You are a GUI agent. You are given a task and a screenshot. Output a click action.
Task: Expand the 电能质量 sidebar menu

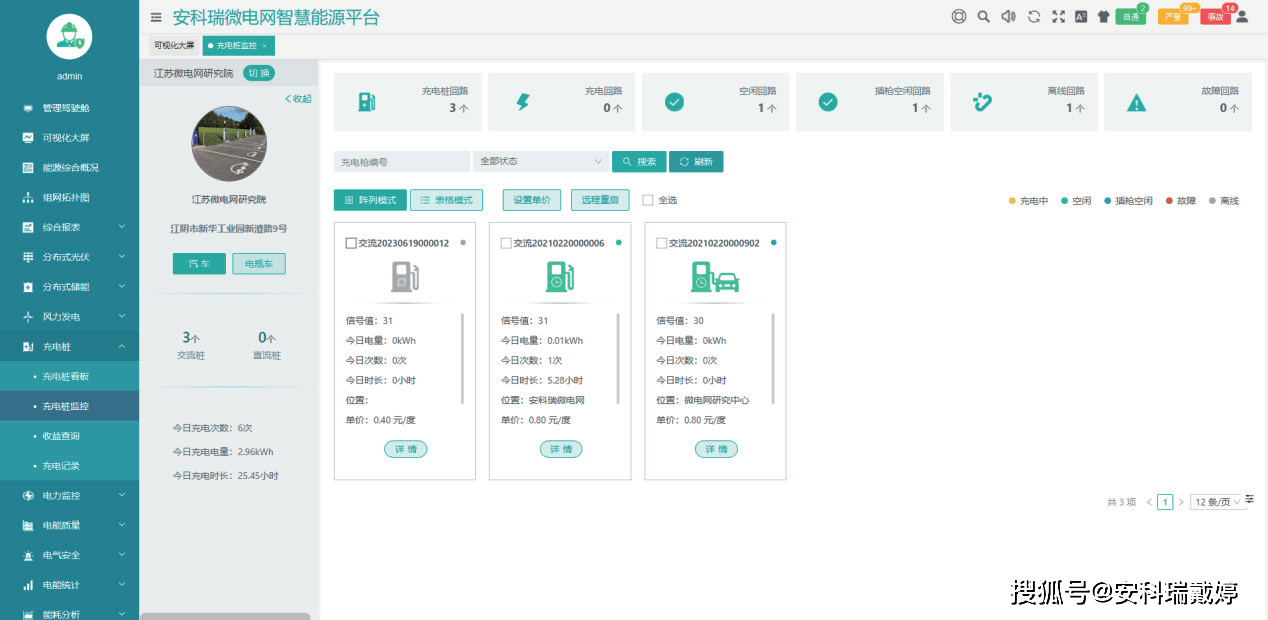(x=69, y=525)
